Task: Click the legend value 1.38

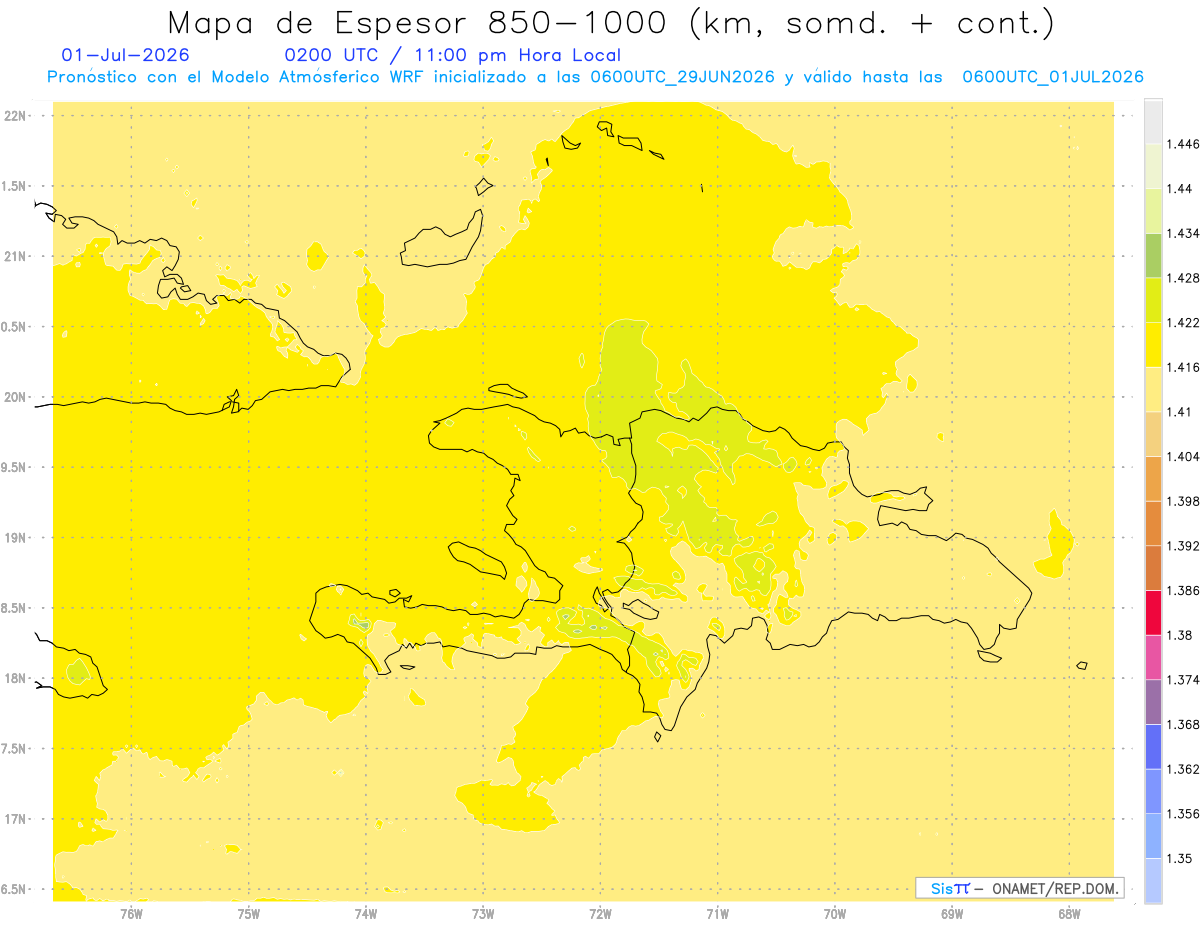Action: pyautogui.click(x=1180, y=635)
